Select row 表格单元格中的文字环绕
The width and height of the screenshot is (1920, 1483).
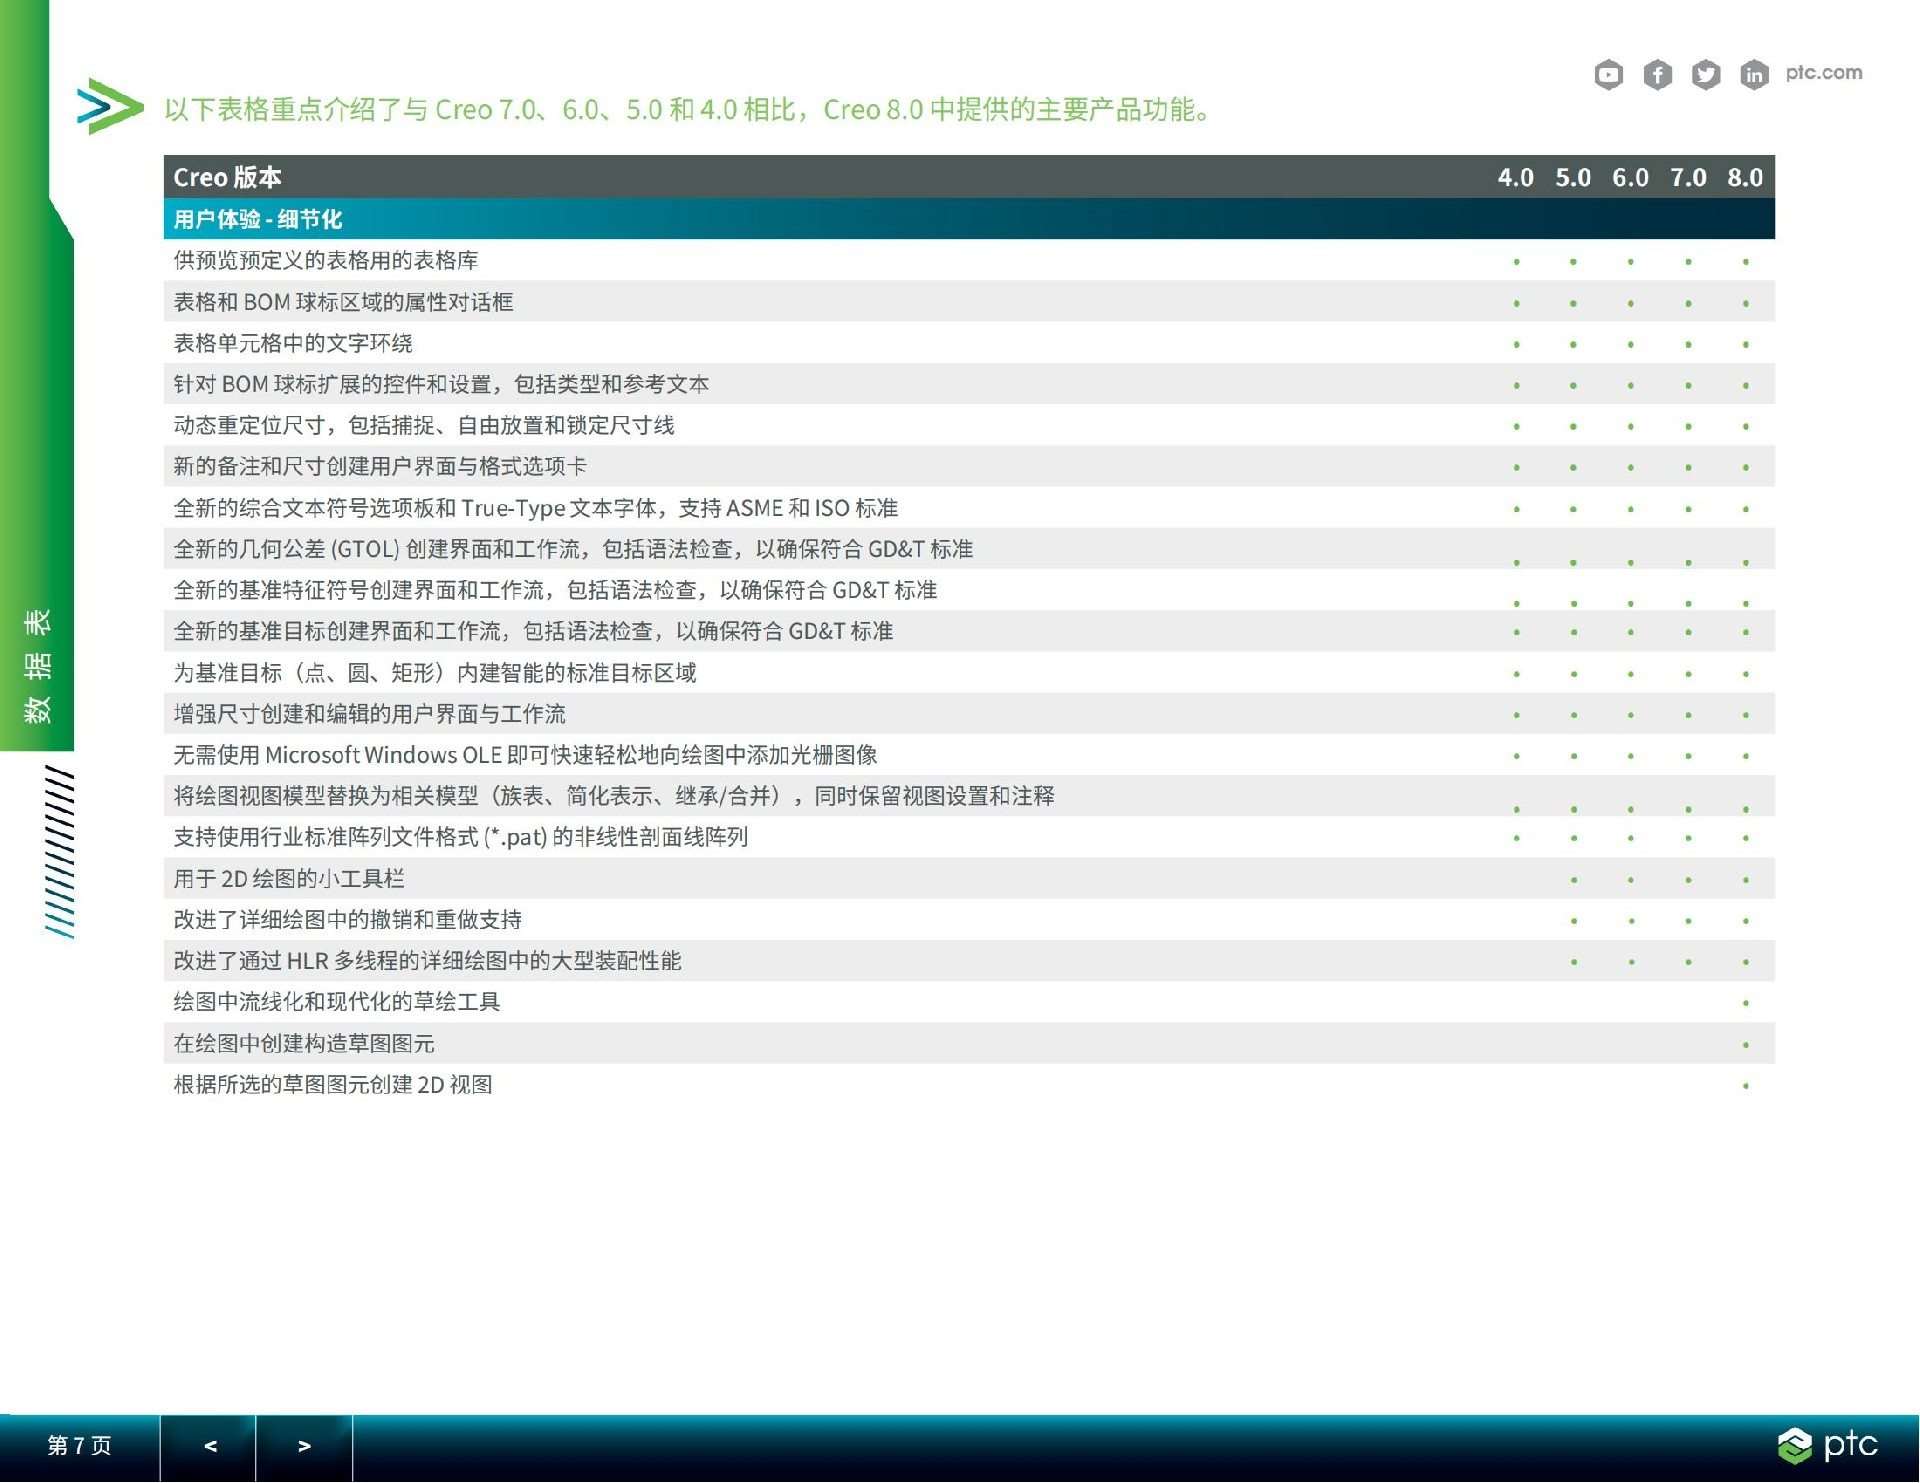969,343
